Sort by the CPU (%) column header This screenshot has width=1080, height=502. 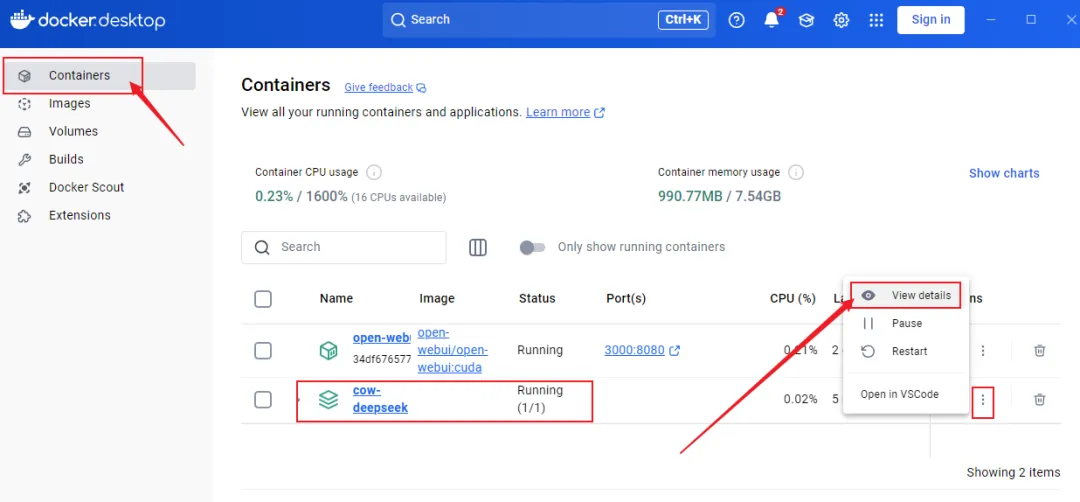[793, 298]
